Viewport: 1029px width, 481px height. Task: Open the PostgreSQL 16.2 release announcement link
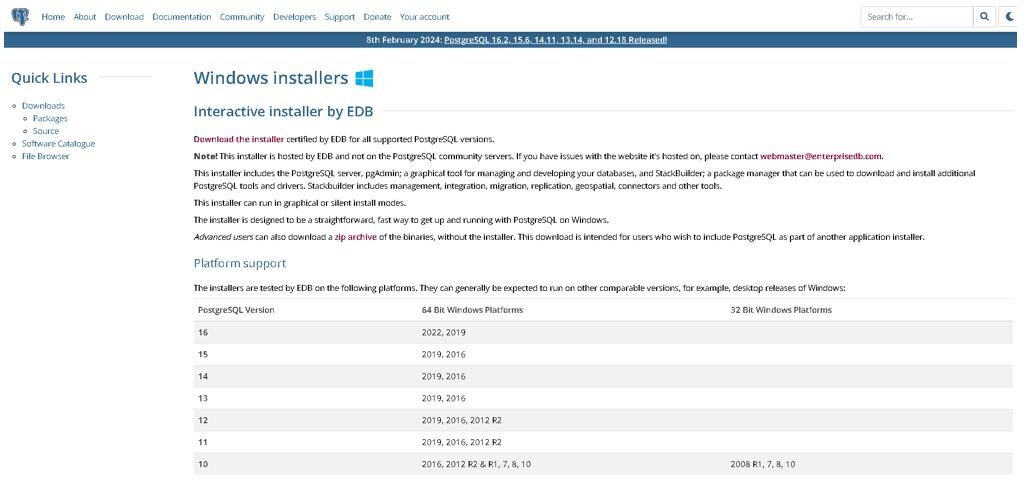click(x=556, y=40)
